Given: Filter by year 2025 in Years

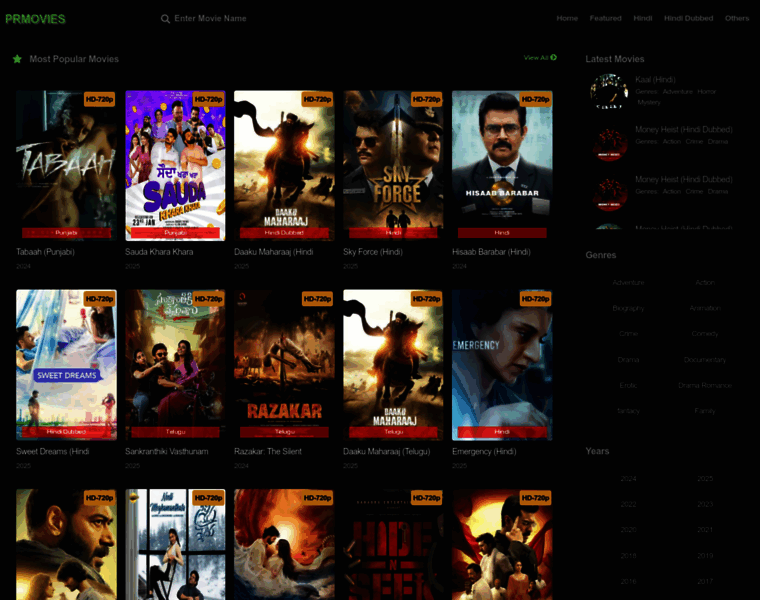Looking at the screenshot, I should 705,479.
